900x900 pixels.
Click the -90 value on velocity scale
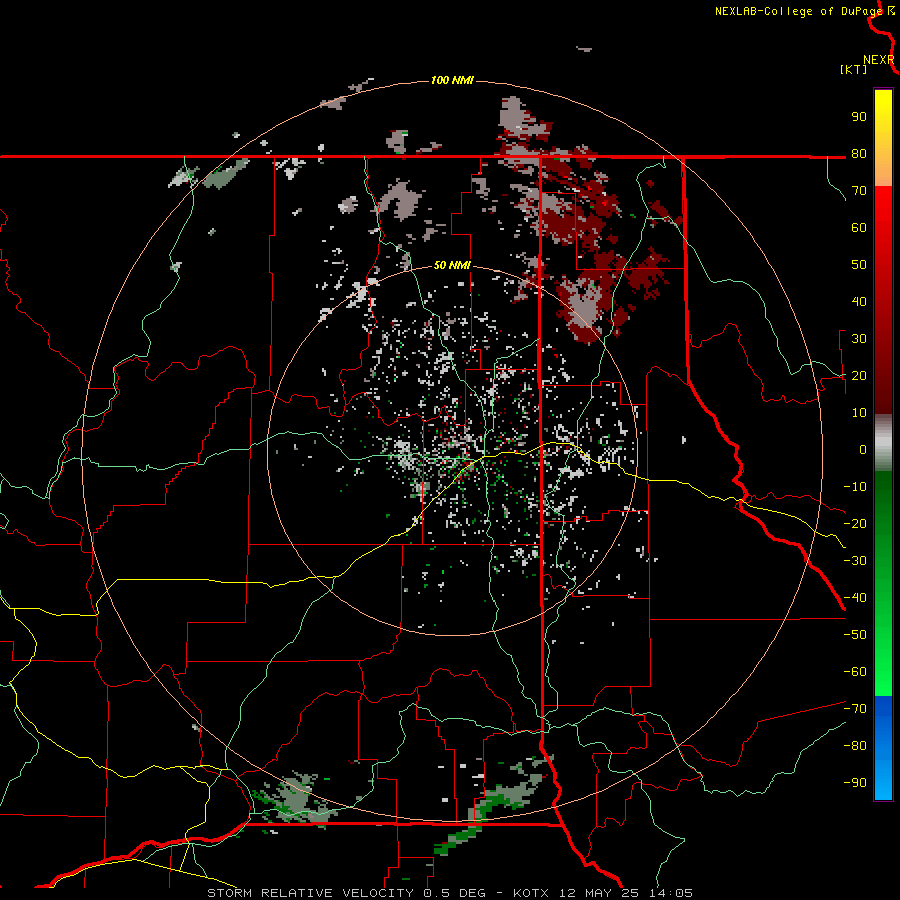pyautogui.click(x=855, y=783)
